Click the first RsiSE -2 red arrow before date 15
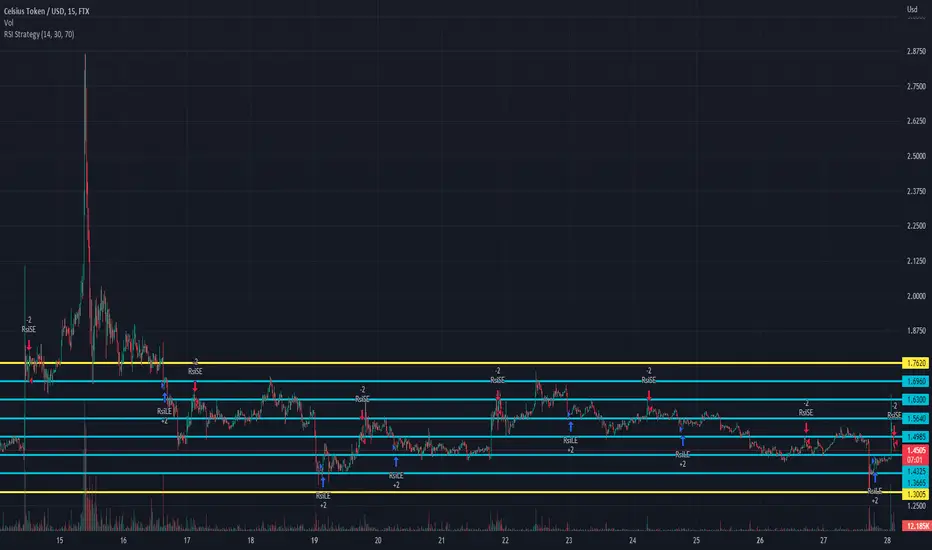 coord(29,345)
